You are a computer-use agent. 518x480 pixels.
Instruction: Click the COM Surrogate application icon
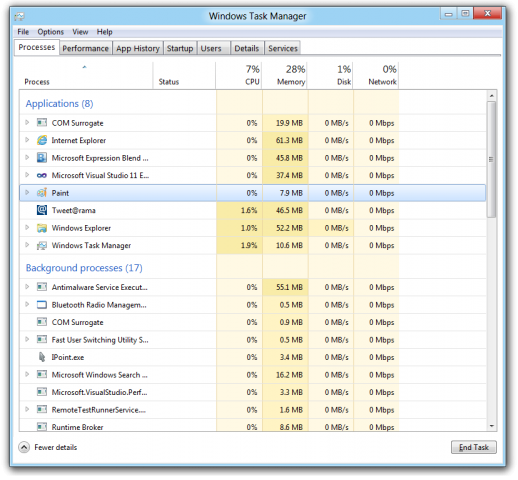click(x=42, y=123)
